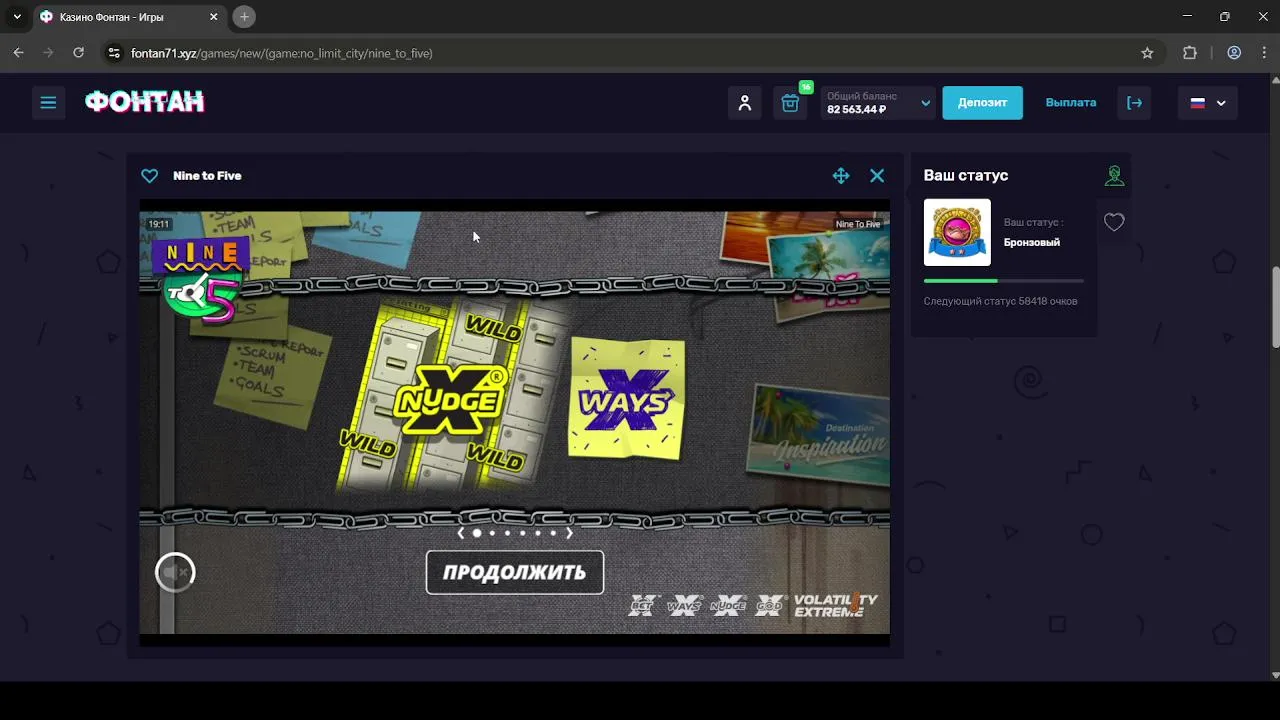Toggle fullscreen for the game window

point(841,176)
